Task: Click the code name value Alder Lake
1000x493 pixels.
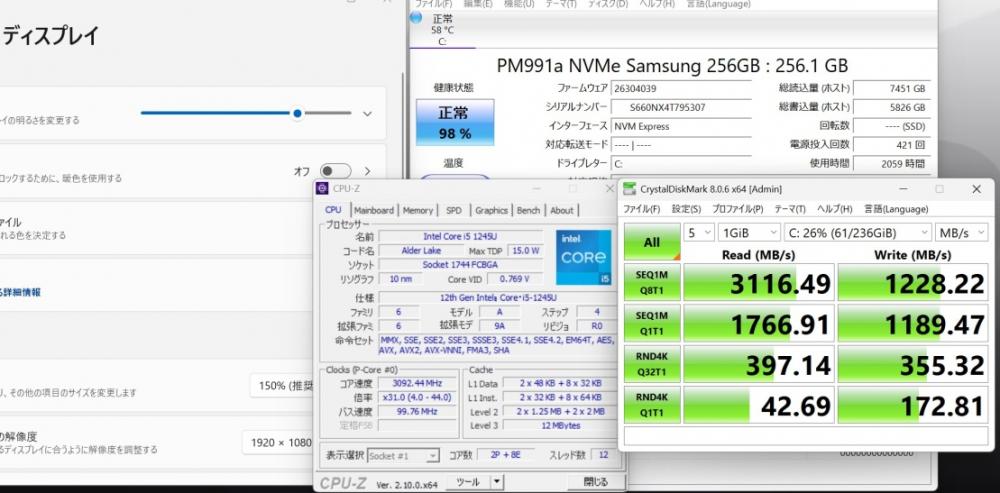Action: click(x=421, y=251)
